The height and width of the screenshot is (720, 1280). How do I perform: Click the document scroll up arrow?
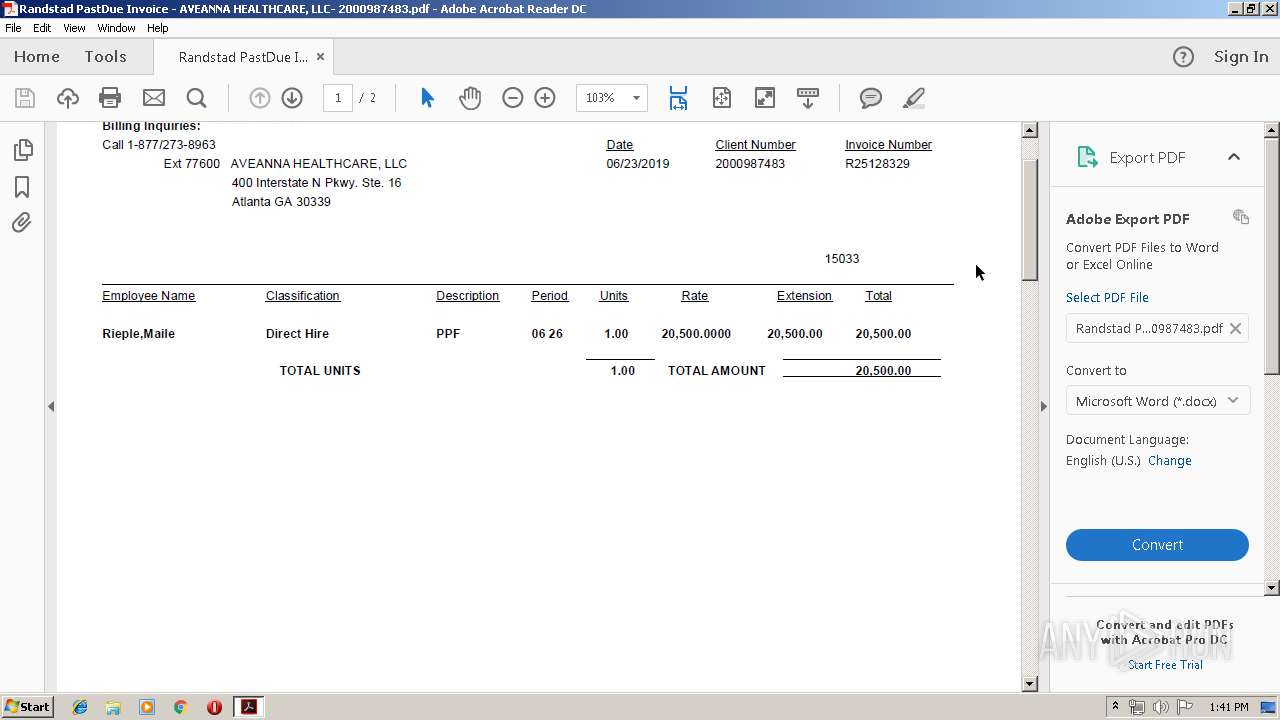pyautogui.click(x=1030, y=130)
